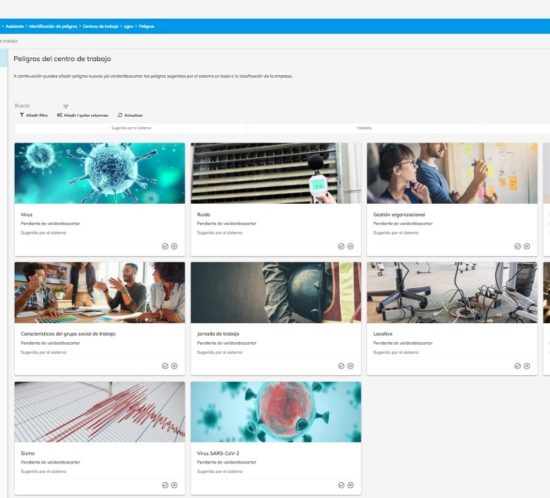Discard the Sismo hazard card
This screenshot has width=550, height=498.
tap(174, 485)
